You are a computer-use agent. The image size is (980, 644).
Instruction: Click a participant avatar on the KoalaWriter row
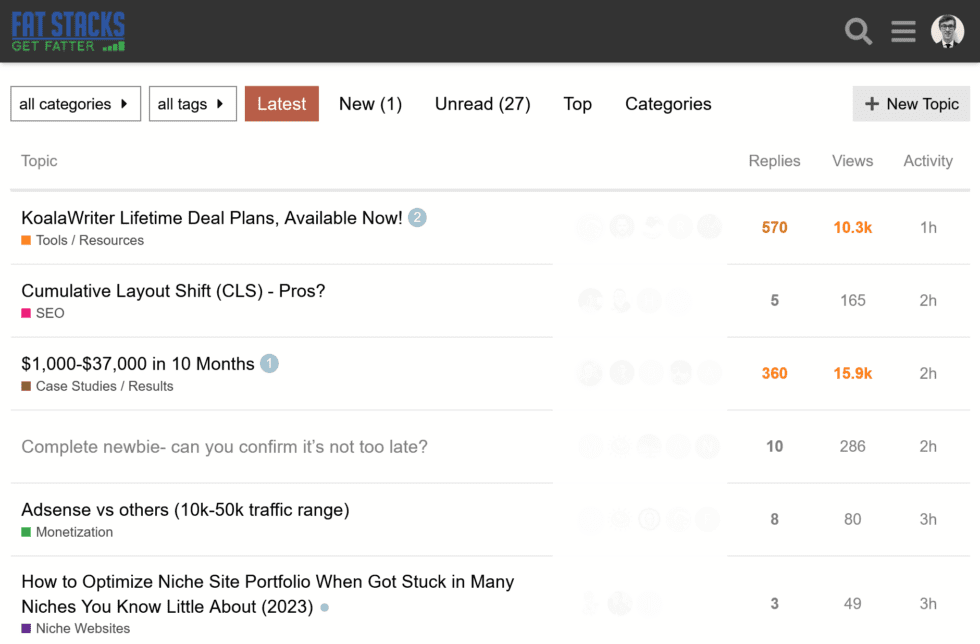coord(589,227)
